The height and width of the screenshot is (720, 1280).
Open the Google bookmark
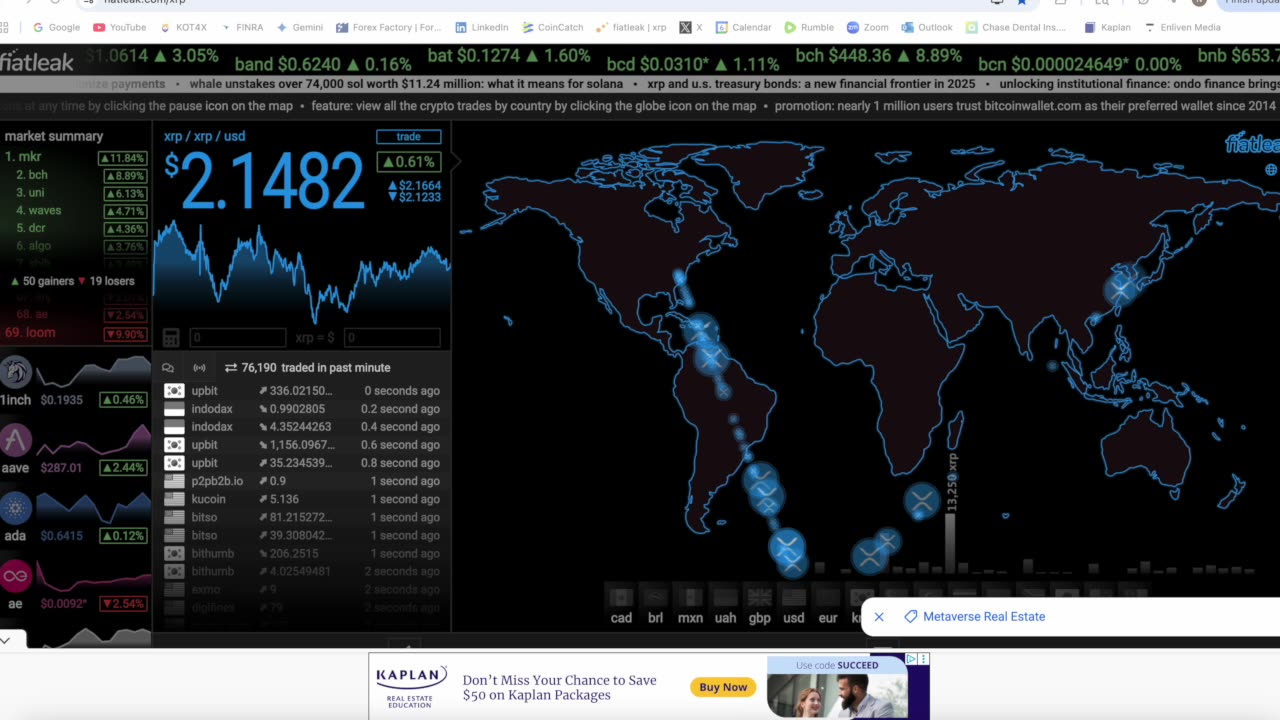[56, 27]
